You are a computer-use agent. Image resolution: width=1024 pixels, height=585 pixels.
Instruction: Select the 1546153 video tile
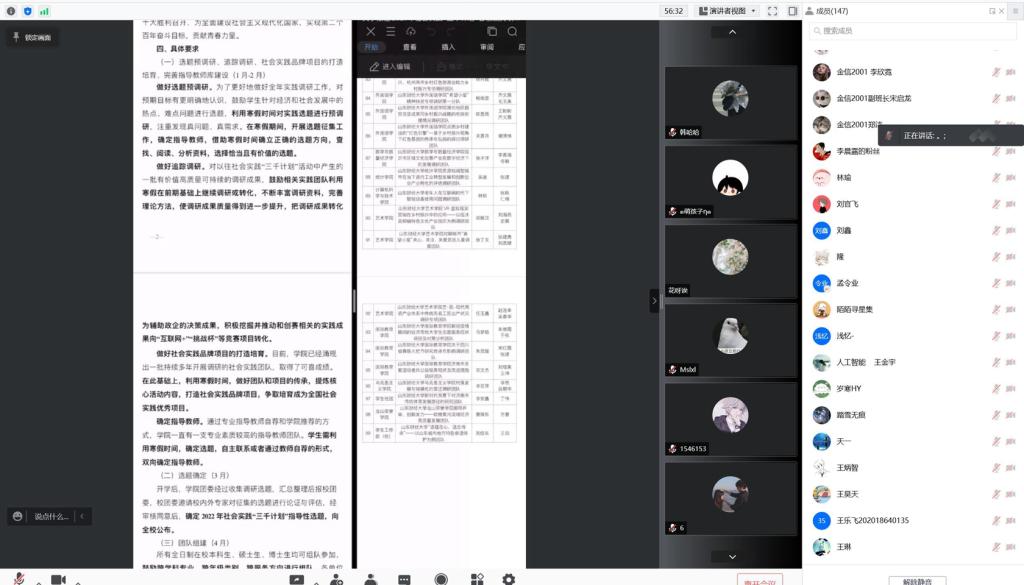pyautogui.click(x=730, y=419)
